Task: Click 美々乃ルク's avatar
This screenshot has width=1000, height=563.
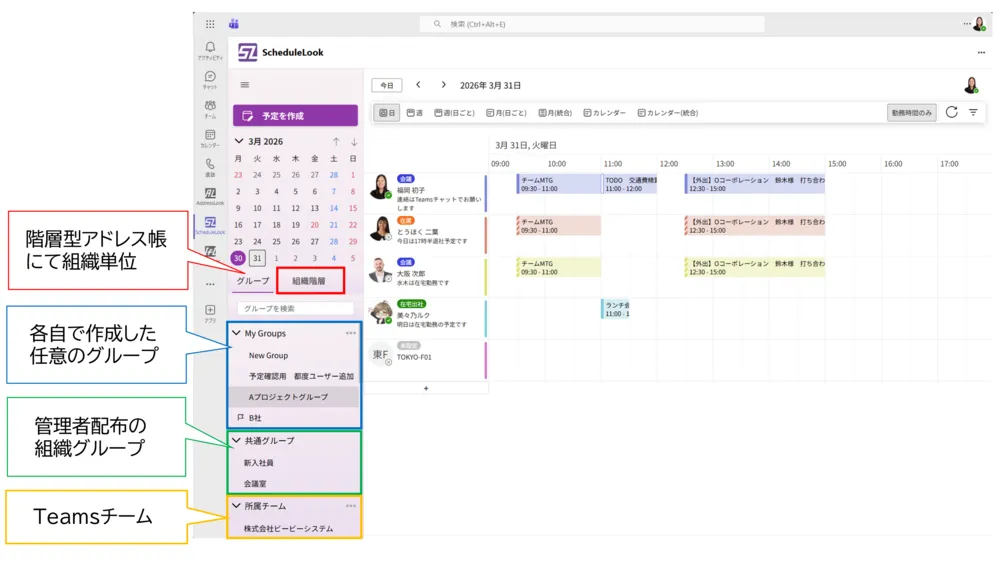Action: point(381,312)
